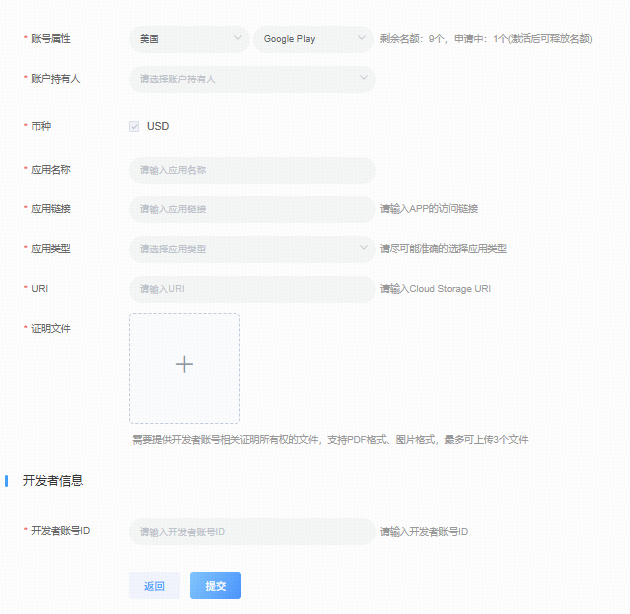The image size is (630, 614).
Task: Focus the 应用名称 input field
Action: [252, 170]
